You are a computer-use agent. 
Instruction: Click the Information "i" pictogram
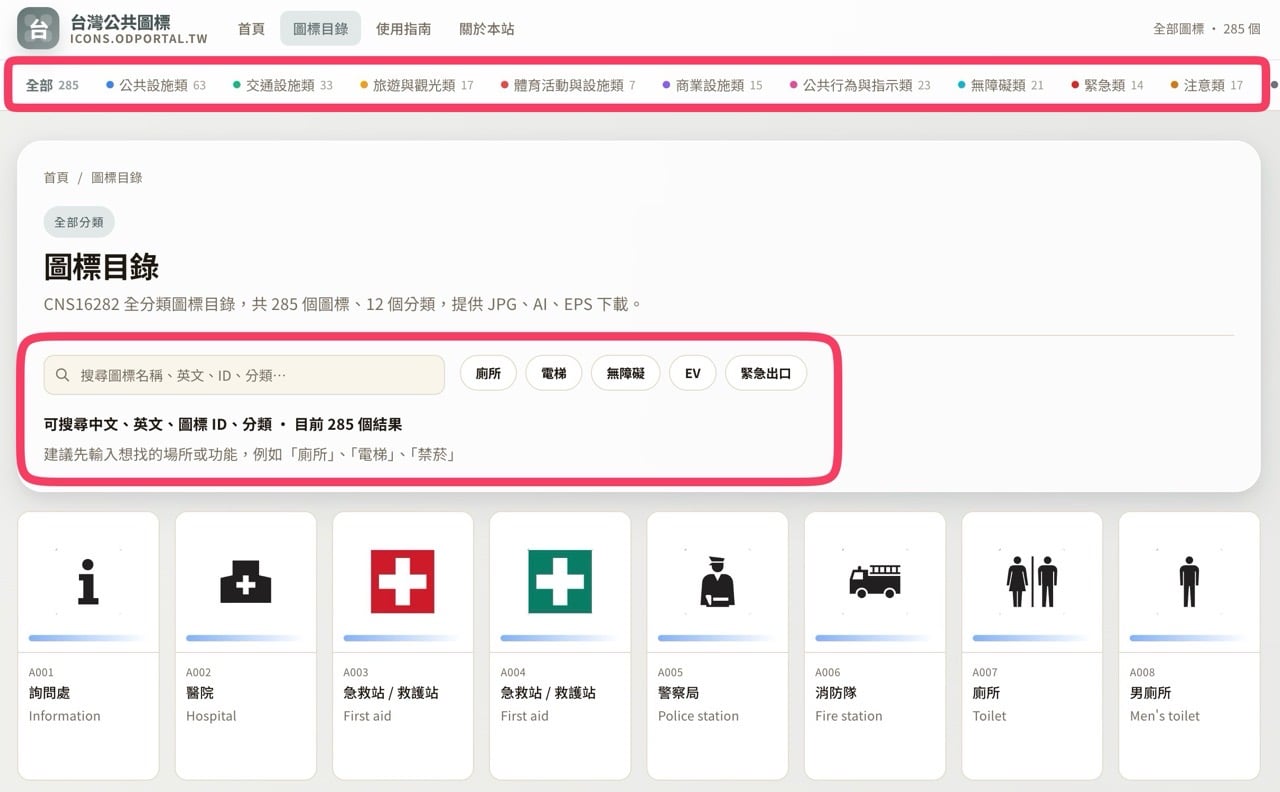click(88, 581)
